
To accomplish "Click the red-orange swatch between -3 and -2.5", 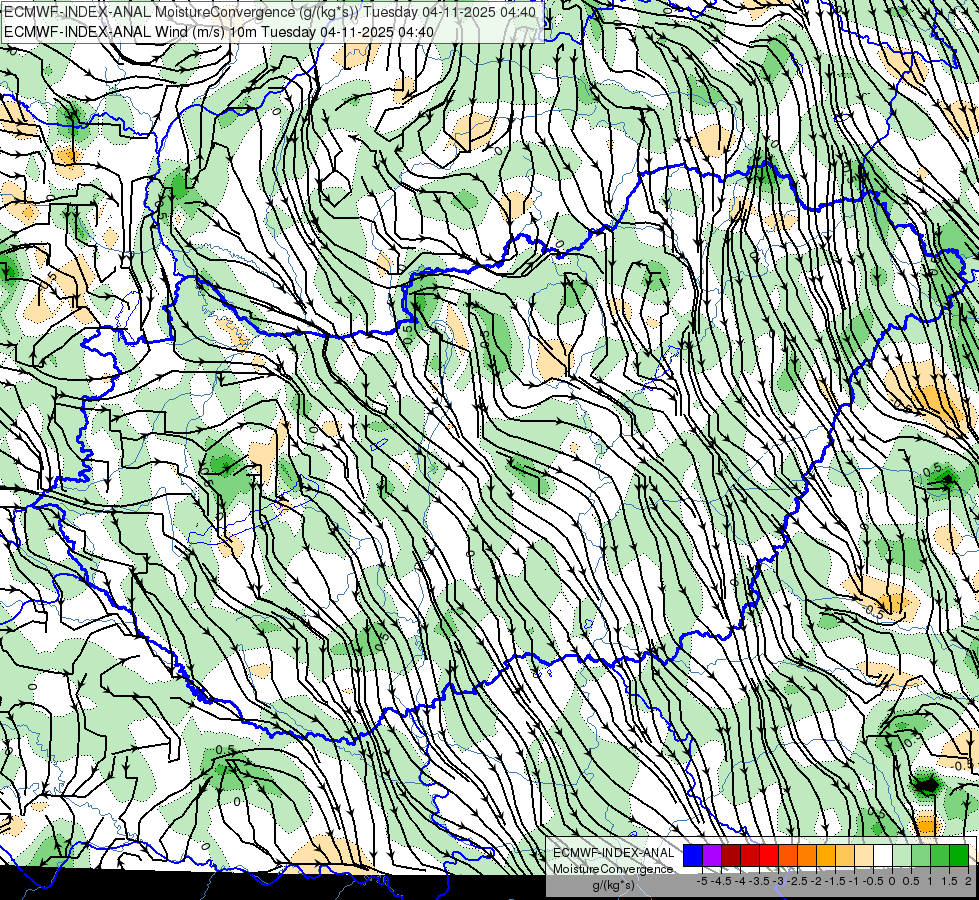I will (x=788, y=855).
